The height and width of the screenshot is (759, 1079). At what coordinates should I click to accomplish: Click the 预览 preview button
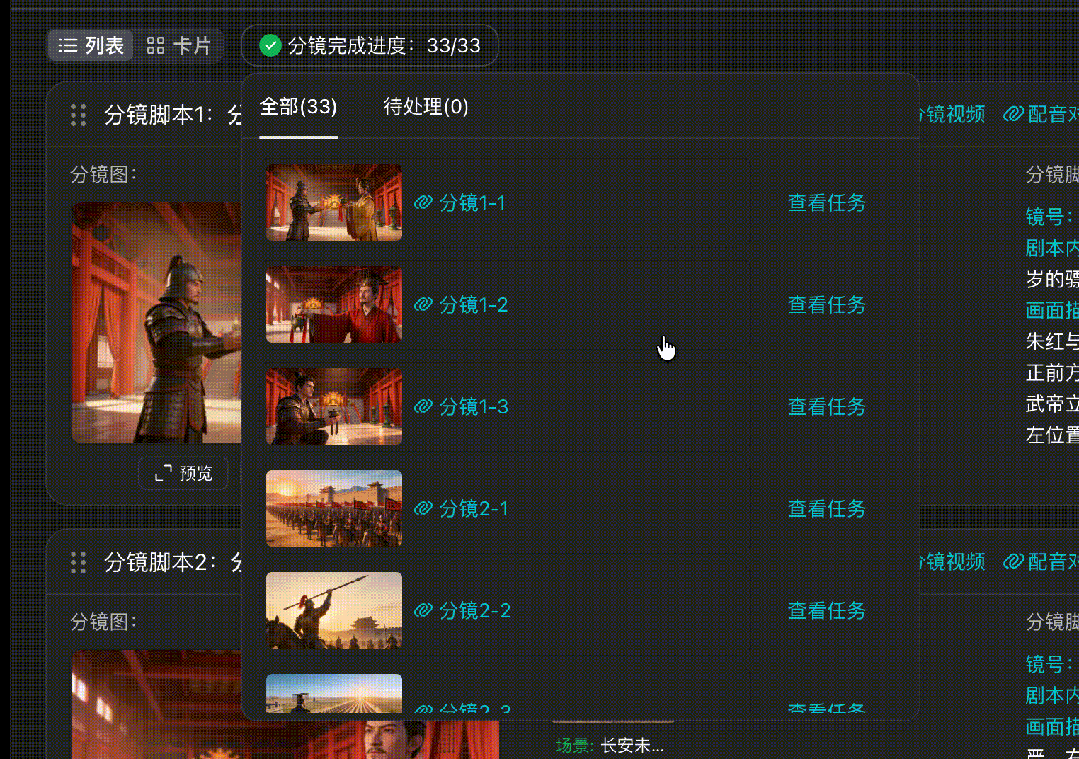coord(183,473)
